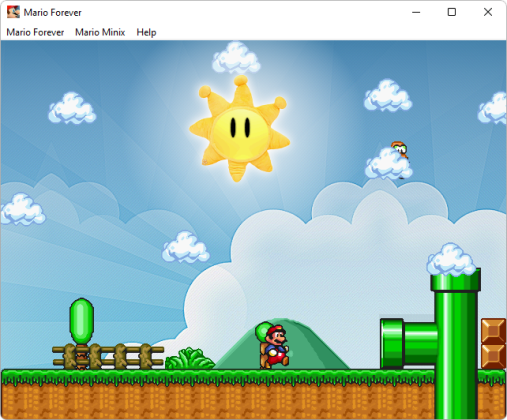507x420 pixels.
Task: Click the cloud sitting on the green pipe
Action: pos(451,260)
